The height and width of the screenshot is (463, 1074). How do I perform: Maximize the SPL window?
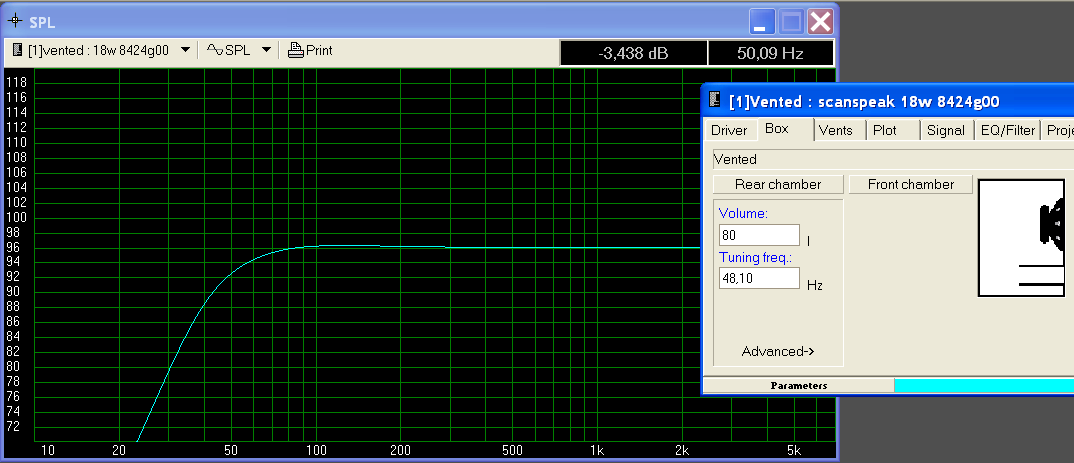coord(791,22)
